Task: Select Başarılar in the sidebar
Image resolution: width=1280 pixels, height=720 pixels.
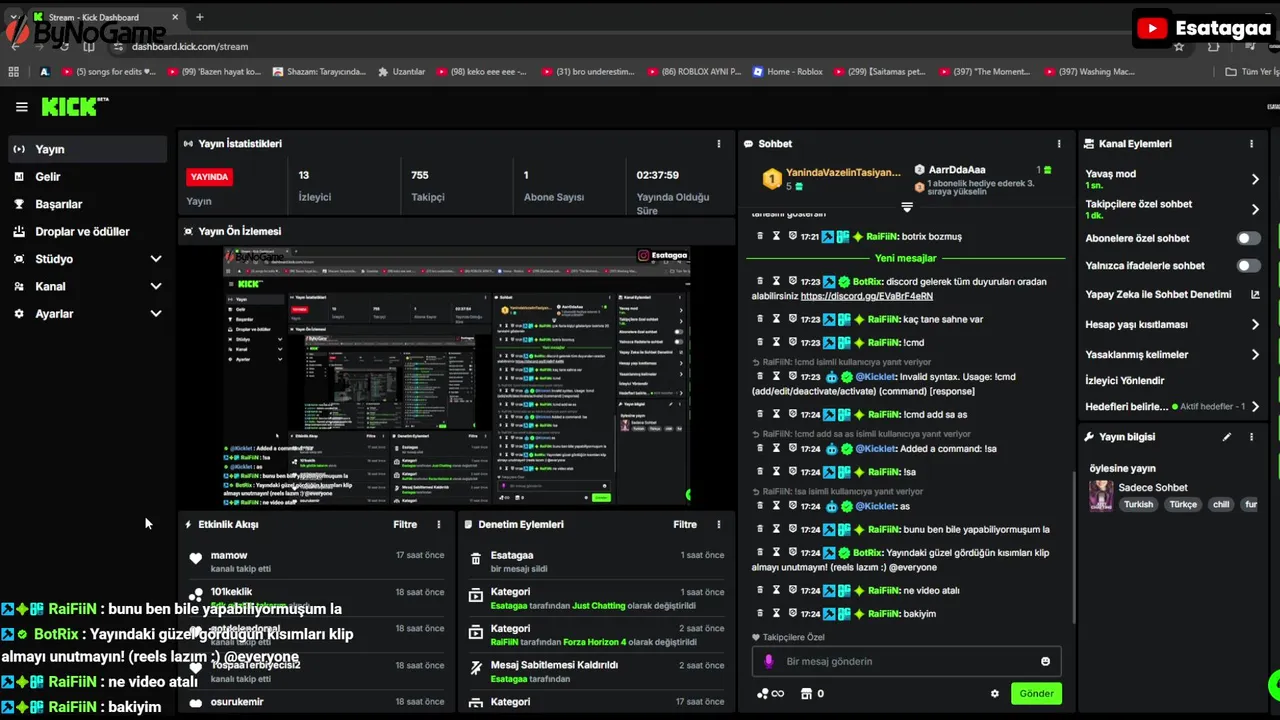Action: coord(87,204)
